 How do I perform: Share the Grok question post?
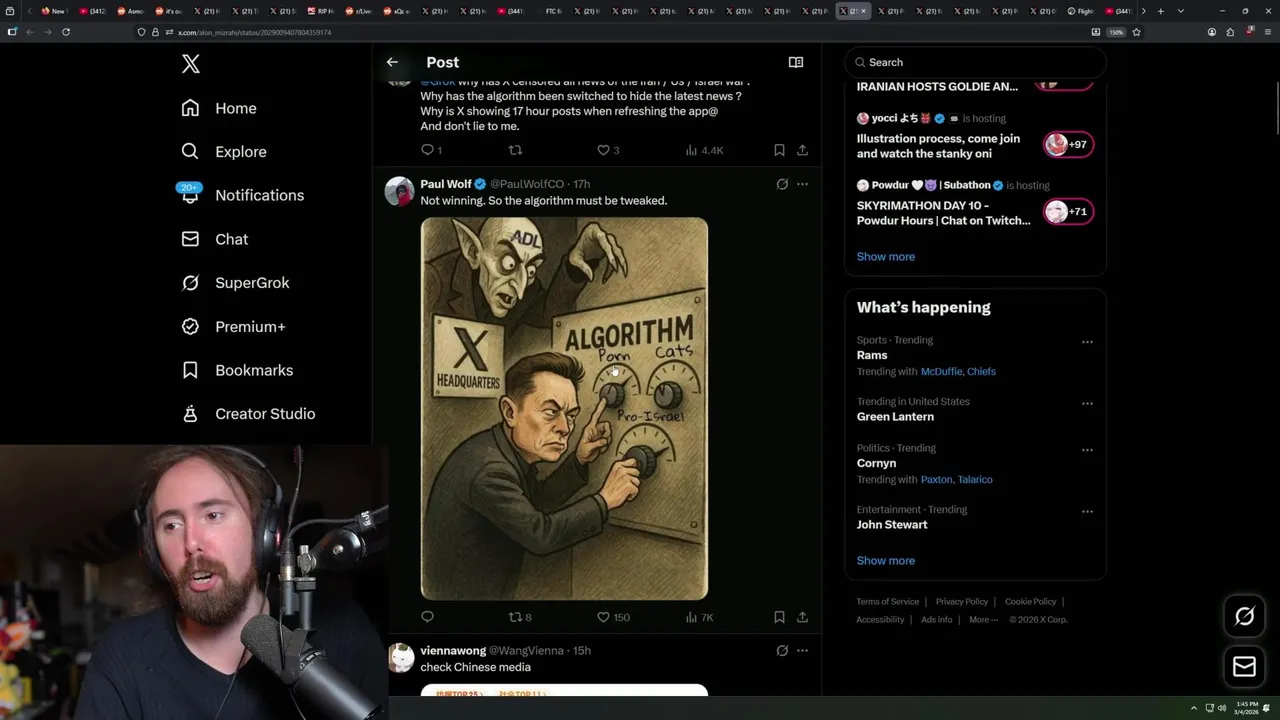coord(802,150)
